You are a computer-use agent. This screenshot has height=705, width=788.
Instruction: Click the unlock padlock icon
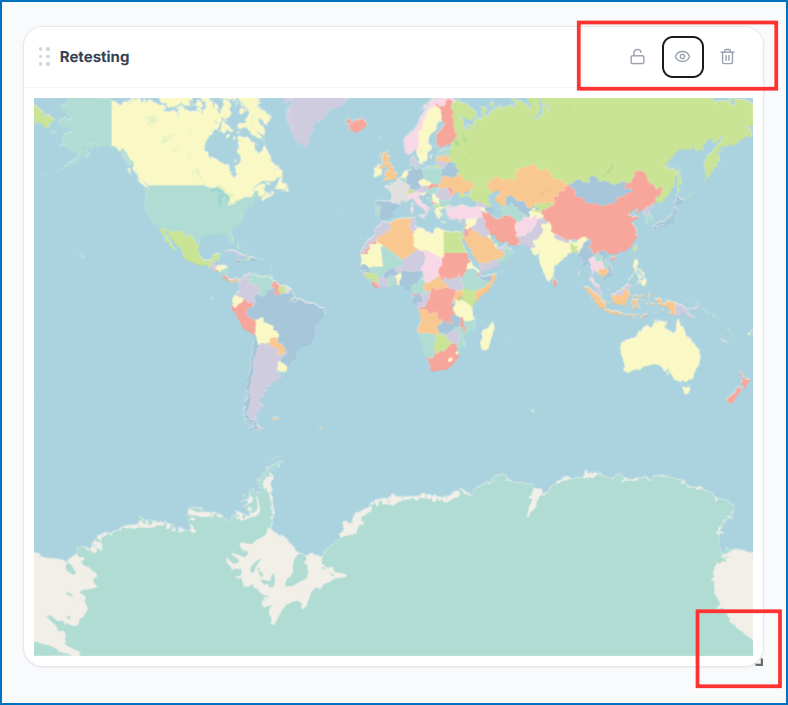[x=637, y=57]
